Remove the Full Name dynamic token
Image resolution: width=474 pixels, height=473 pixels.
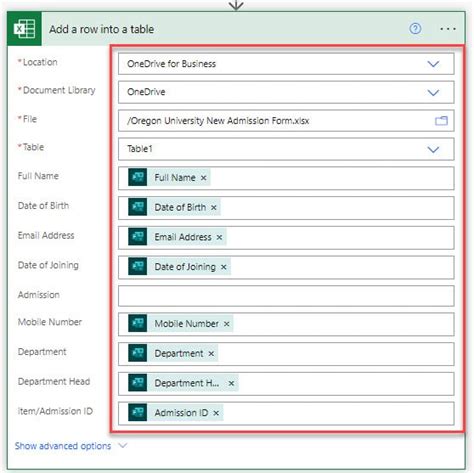pyautogui.click(x=203, y=178)
